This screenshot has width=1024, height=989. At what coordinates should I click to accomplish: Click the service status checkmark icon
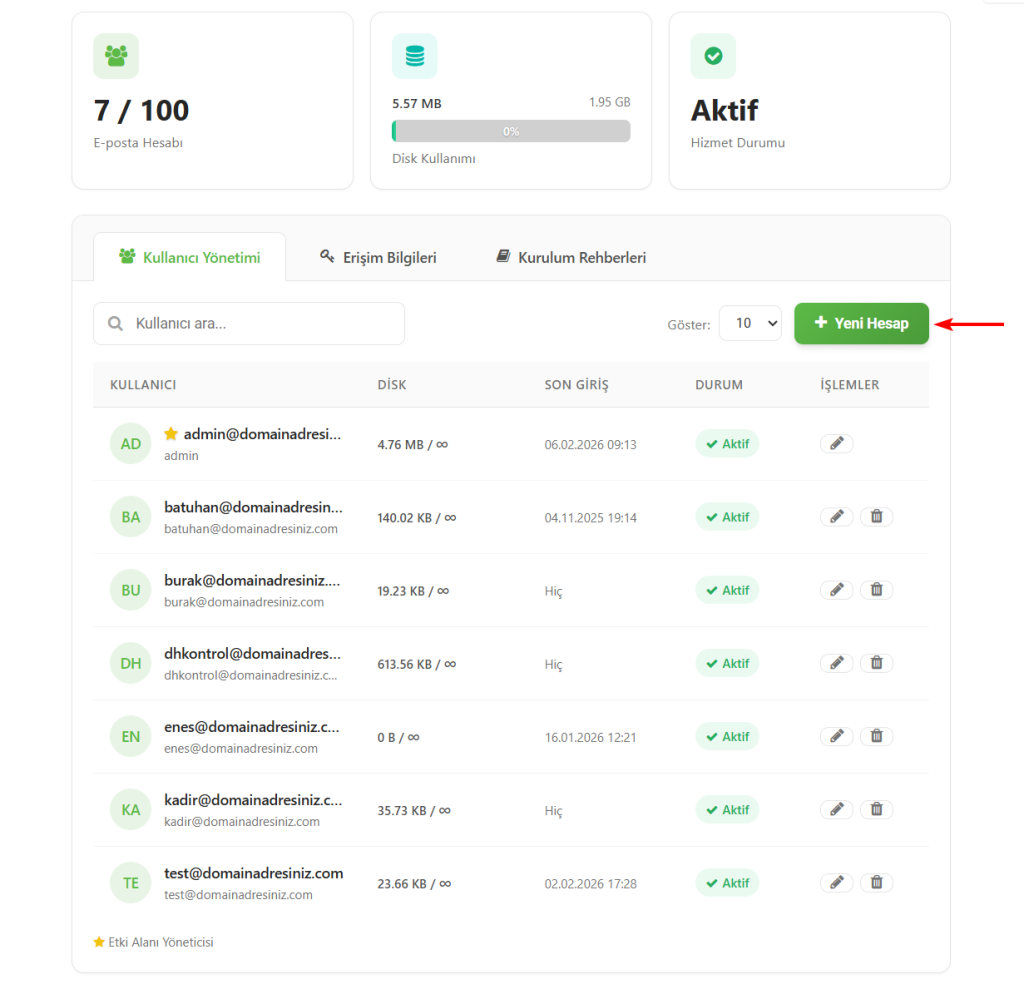[713, 57]
